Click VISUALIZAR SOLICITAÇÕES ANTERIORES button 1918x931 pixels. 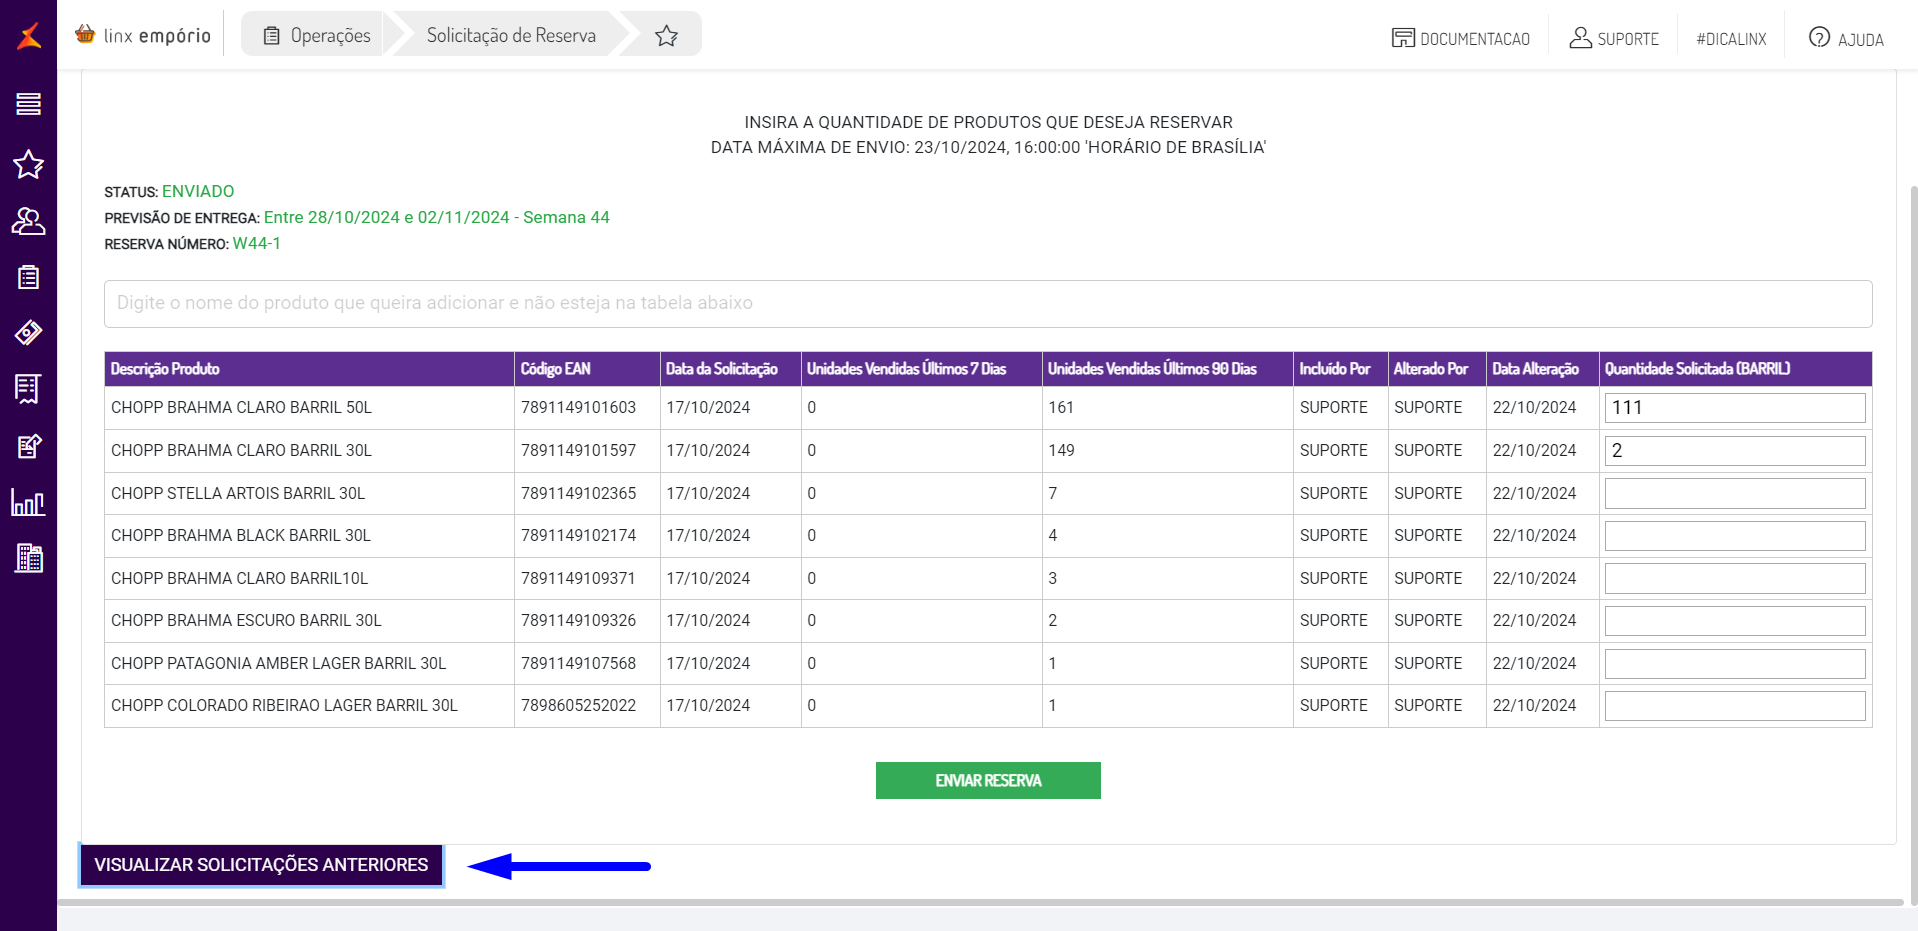coord(261,865)
